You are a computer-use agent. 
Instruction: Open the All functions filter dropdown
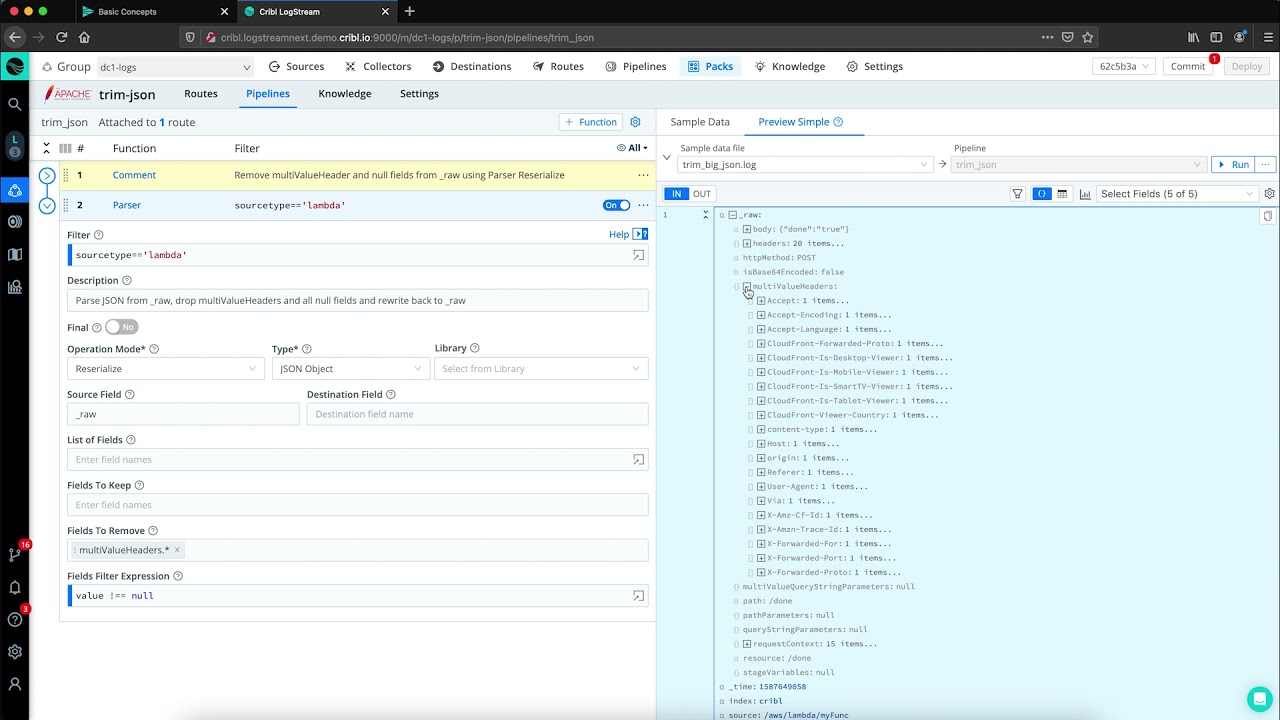[632, 148]
